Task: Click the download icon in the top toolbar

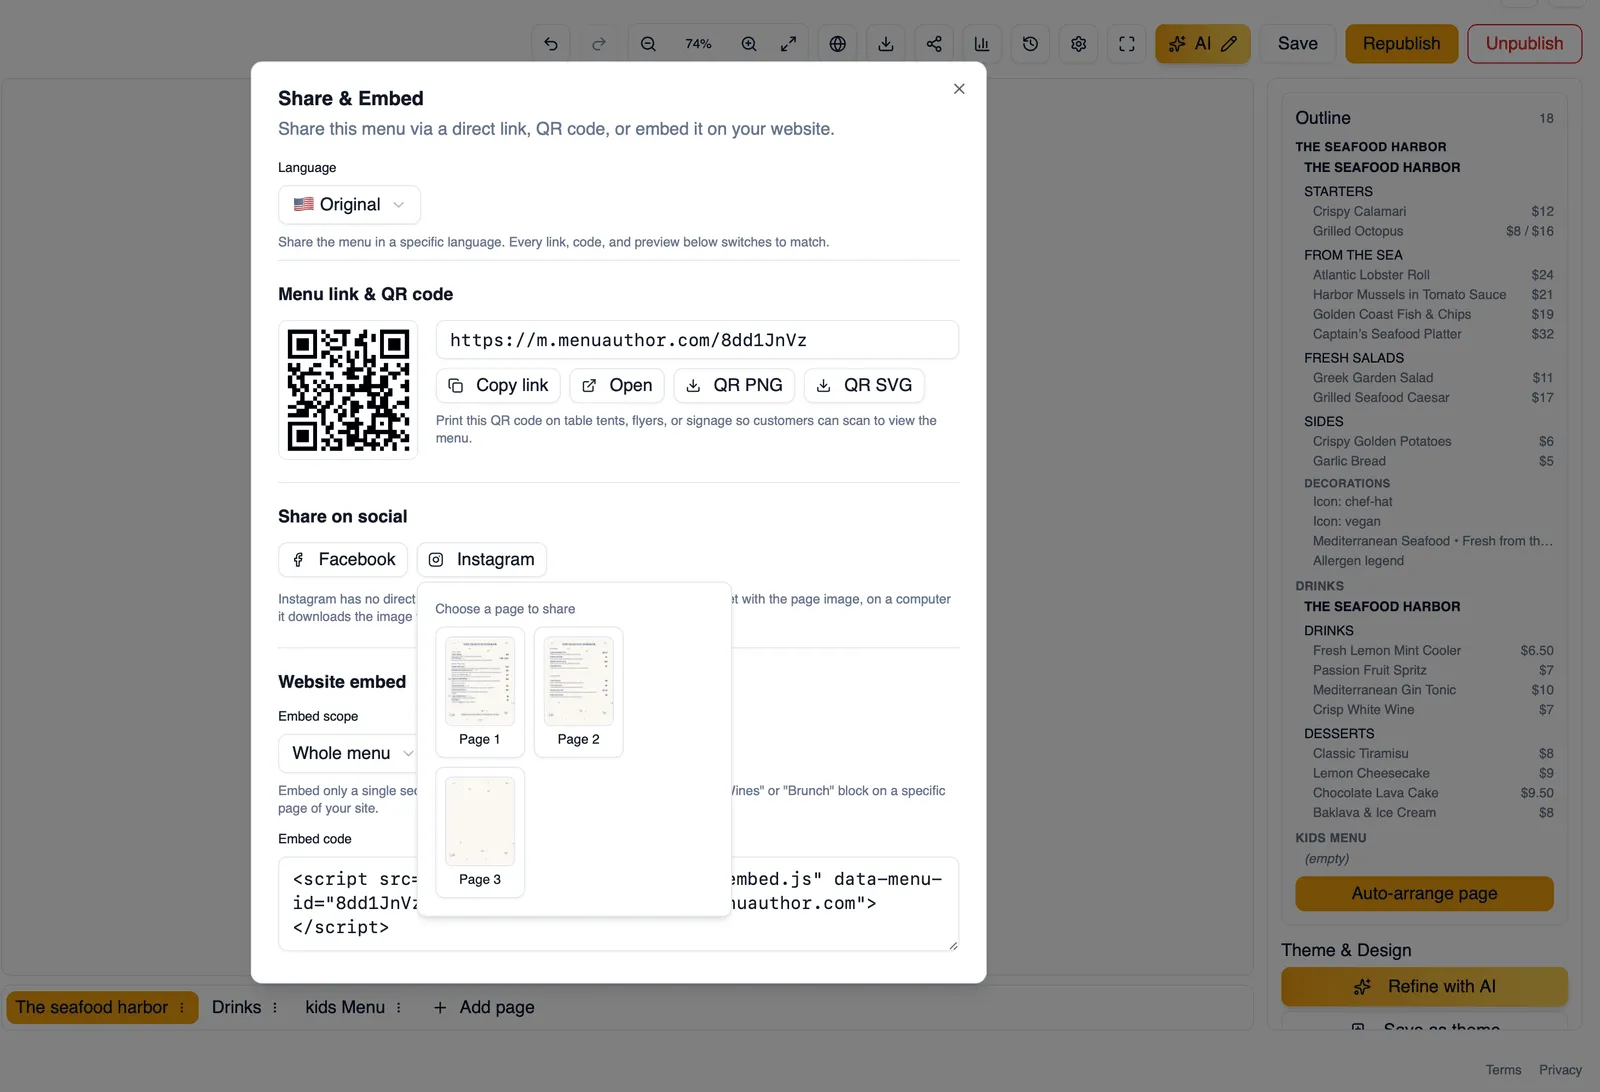Action: point(886,44)
